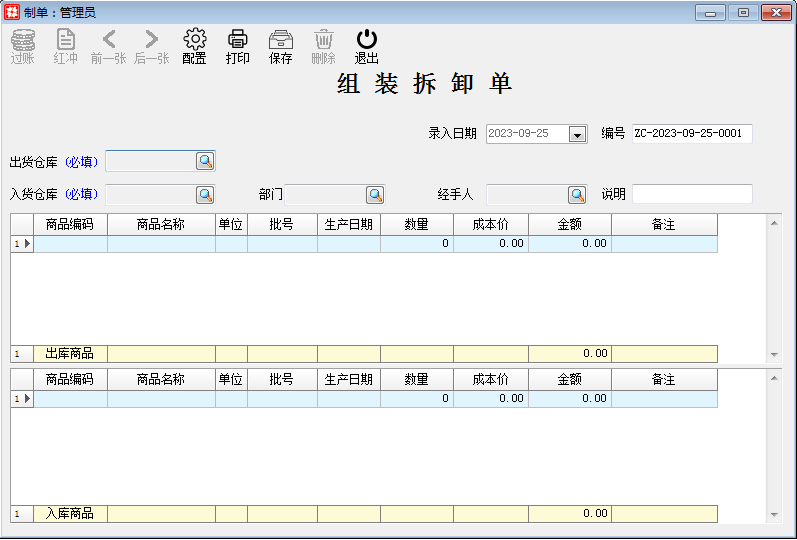Click 数量 cell in lower table row
The height and width of the screenshot is (540, 797).
pos(416,398)
